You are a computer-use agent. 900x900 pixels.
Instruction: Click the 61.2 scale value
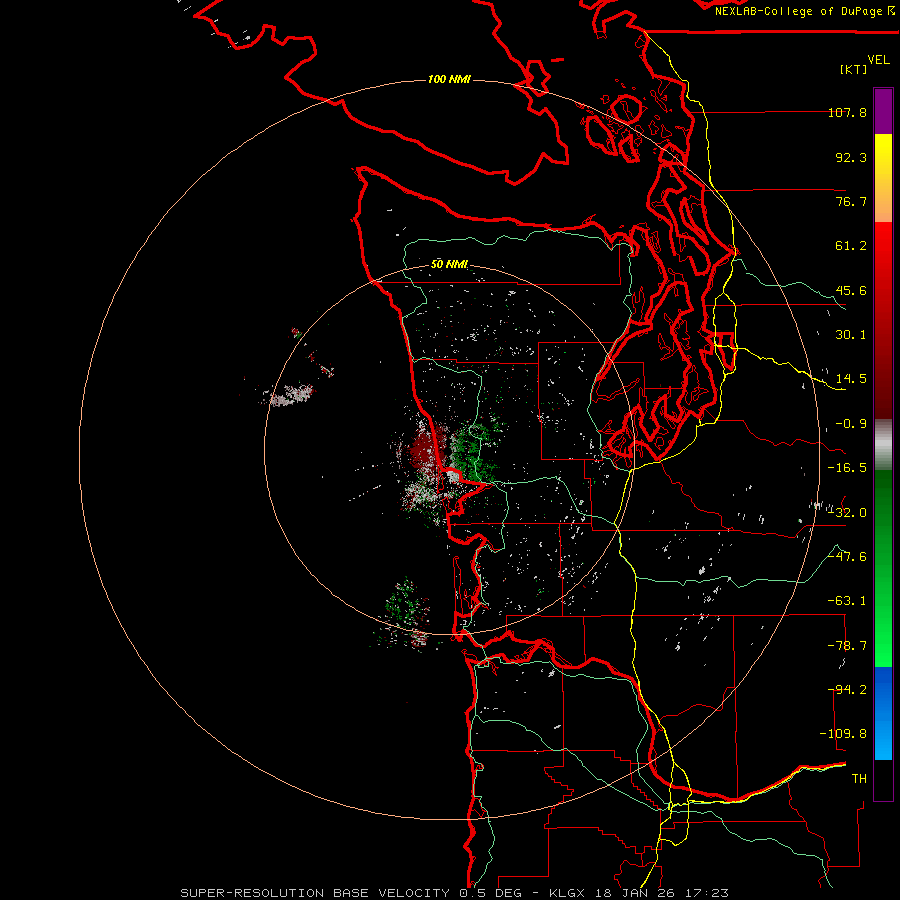pos(851,246)
